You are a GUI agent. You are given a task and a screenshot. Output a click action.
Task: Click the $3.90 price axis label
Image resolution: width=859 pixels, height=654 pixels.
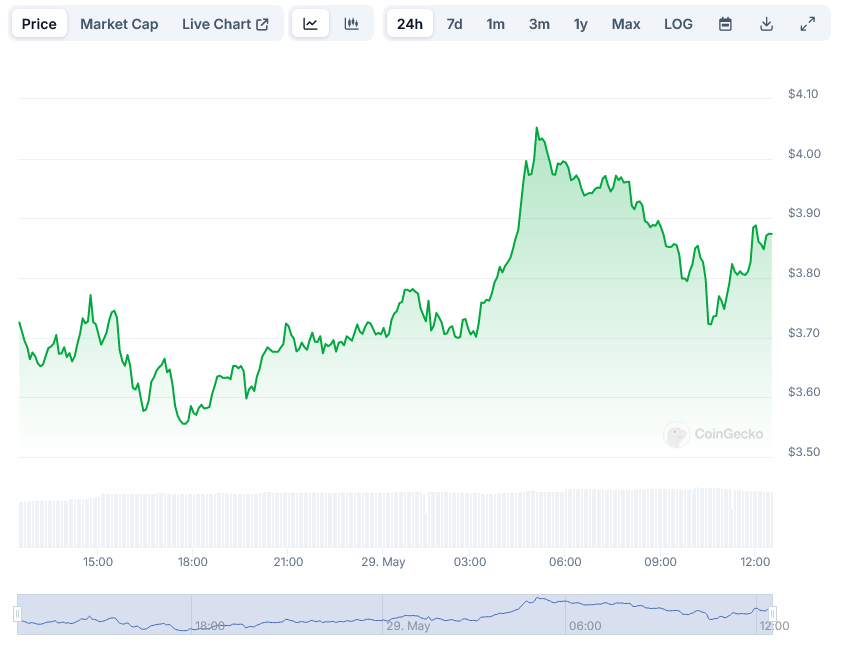[x=804, y=213]
